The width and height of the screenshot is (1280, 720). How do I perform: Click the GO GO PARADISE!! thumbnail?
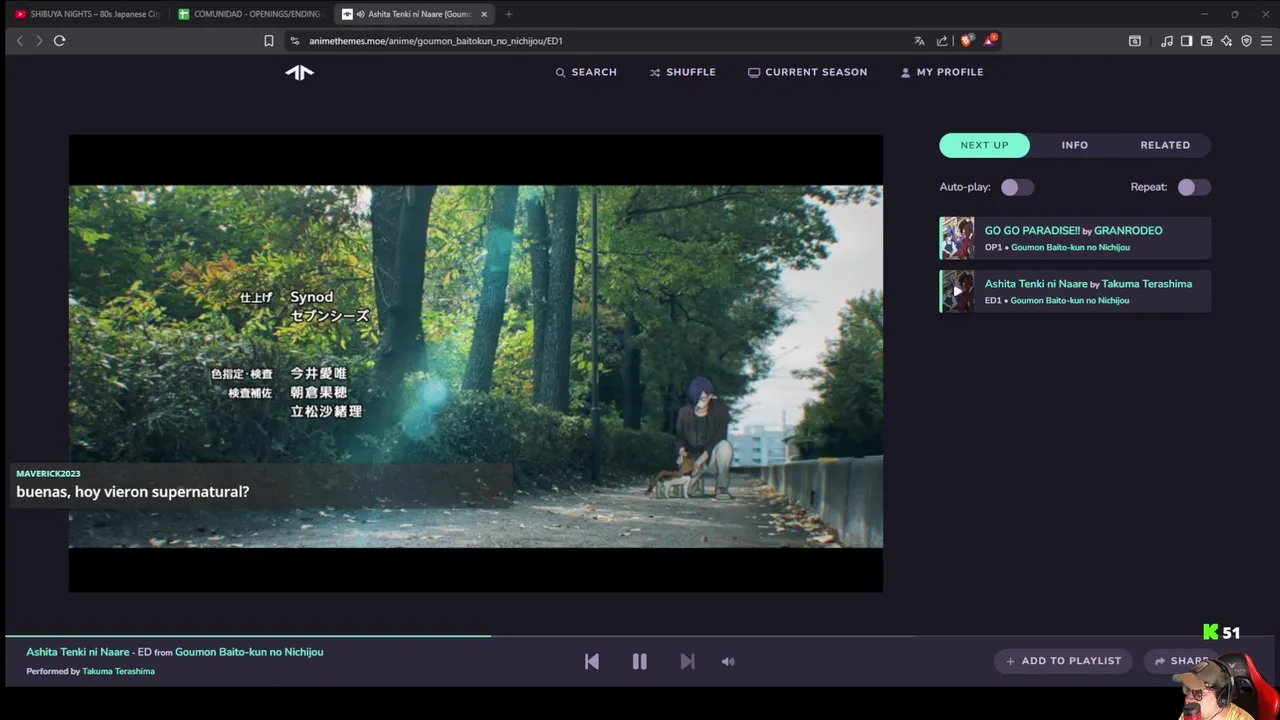click(957, 238)
